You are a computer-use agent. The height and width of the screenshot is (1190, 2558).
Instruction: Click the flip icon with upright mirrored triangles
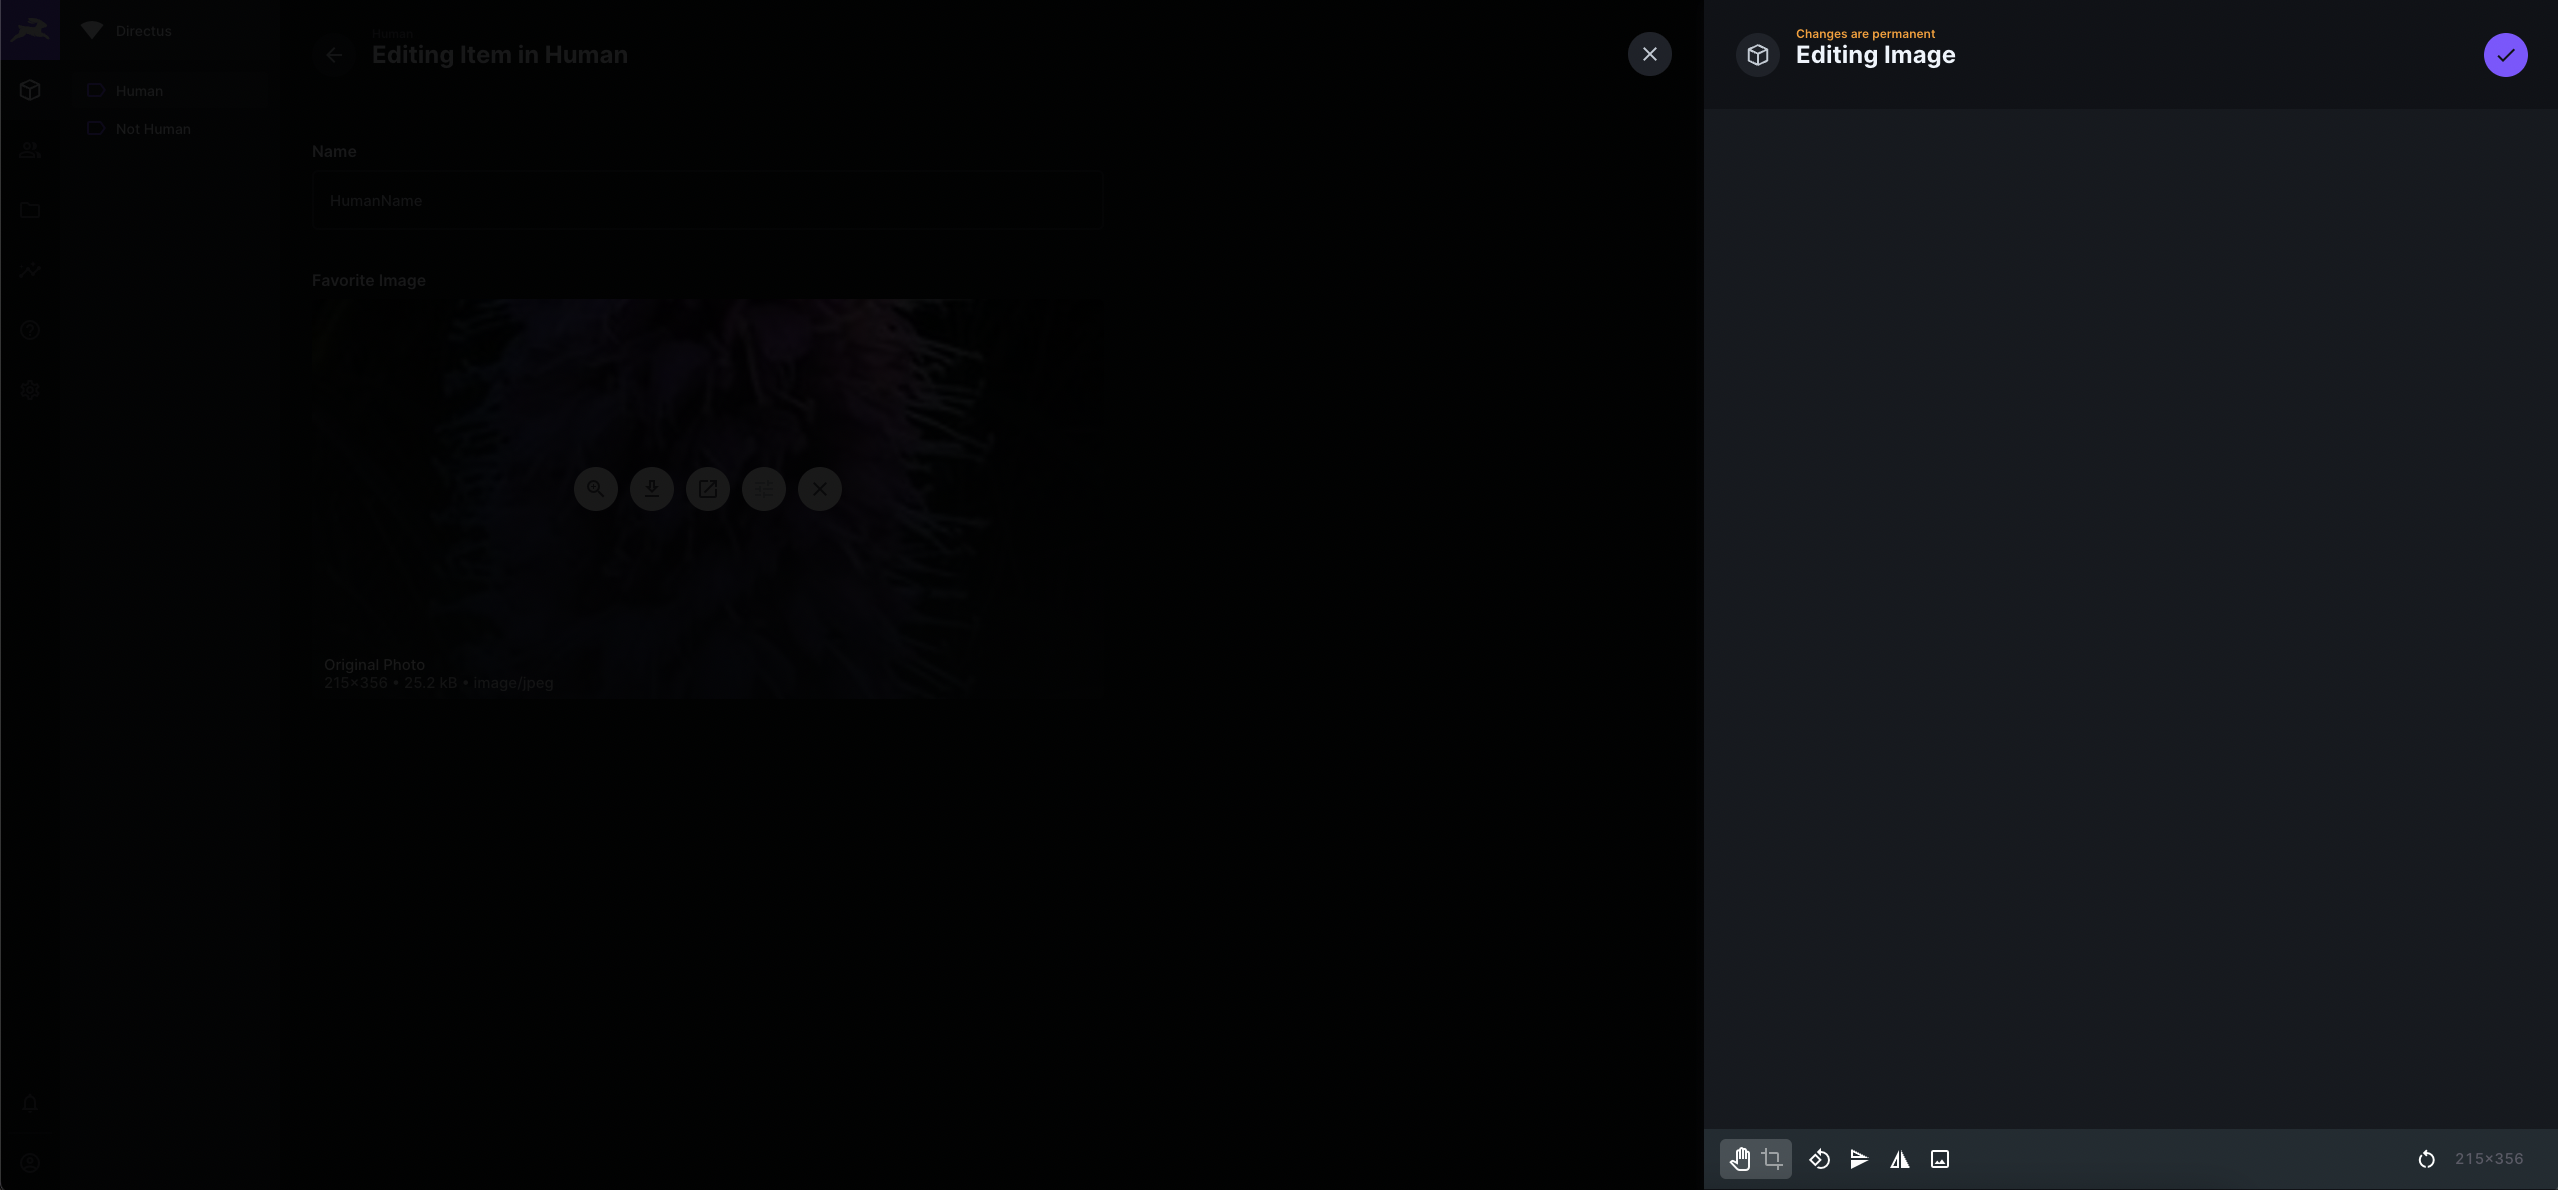pos(1899,1159)
